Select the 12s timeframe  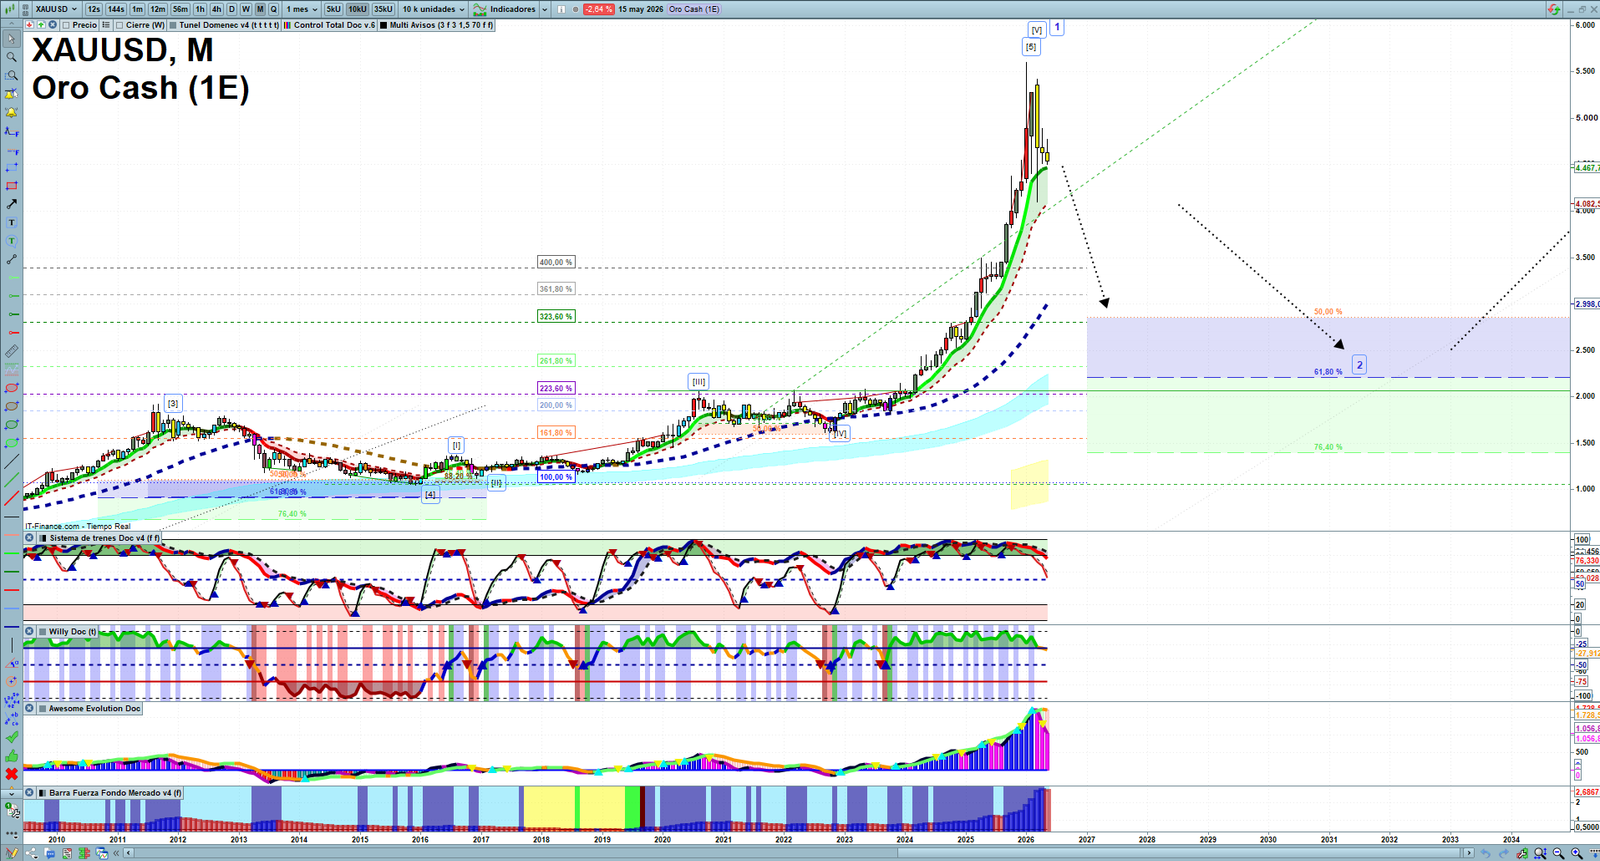(x=93, y=9)
